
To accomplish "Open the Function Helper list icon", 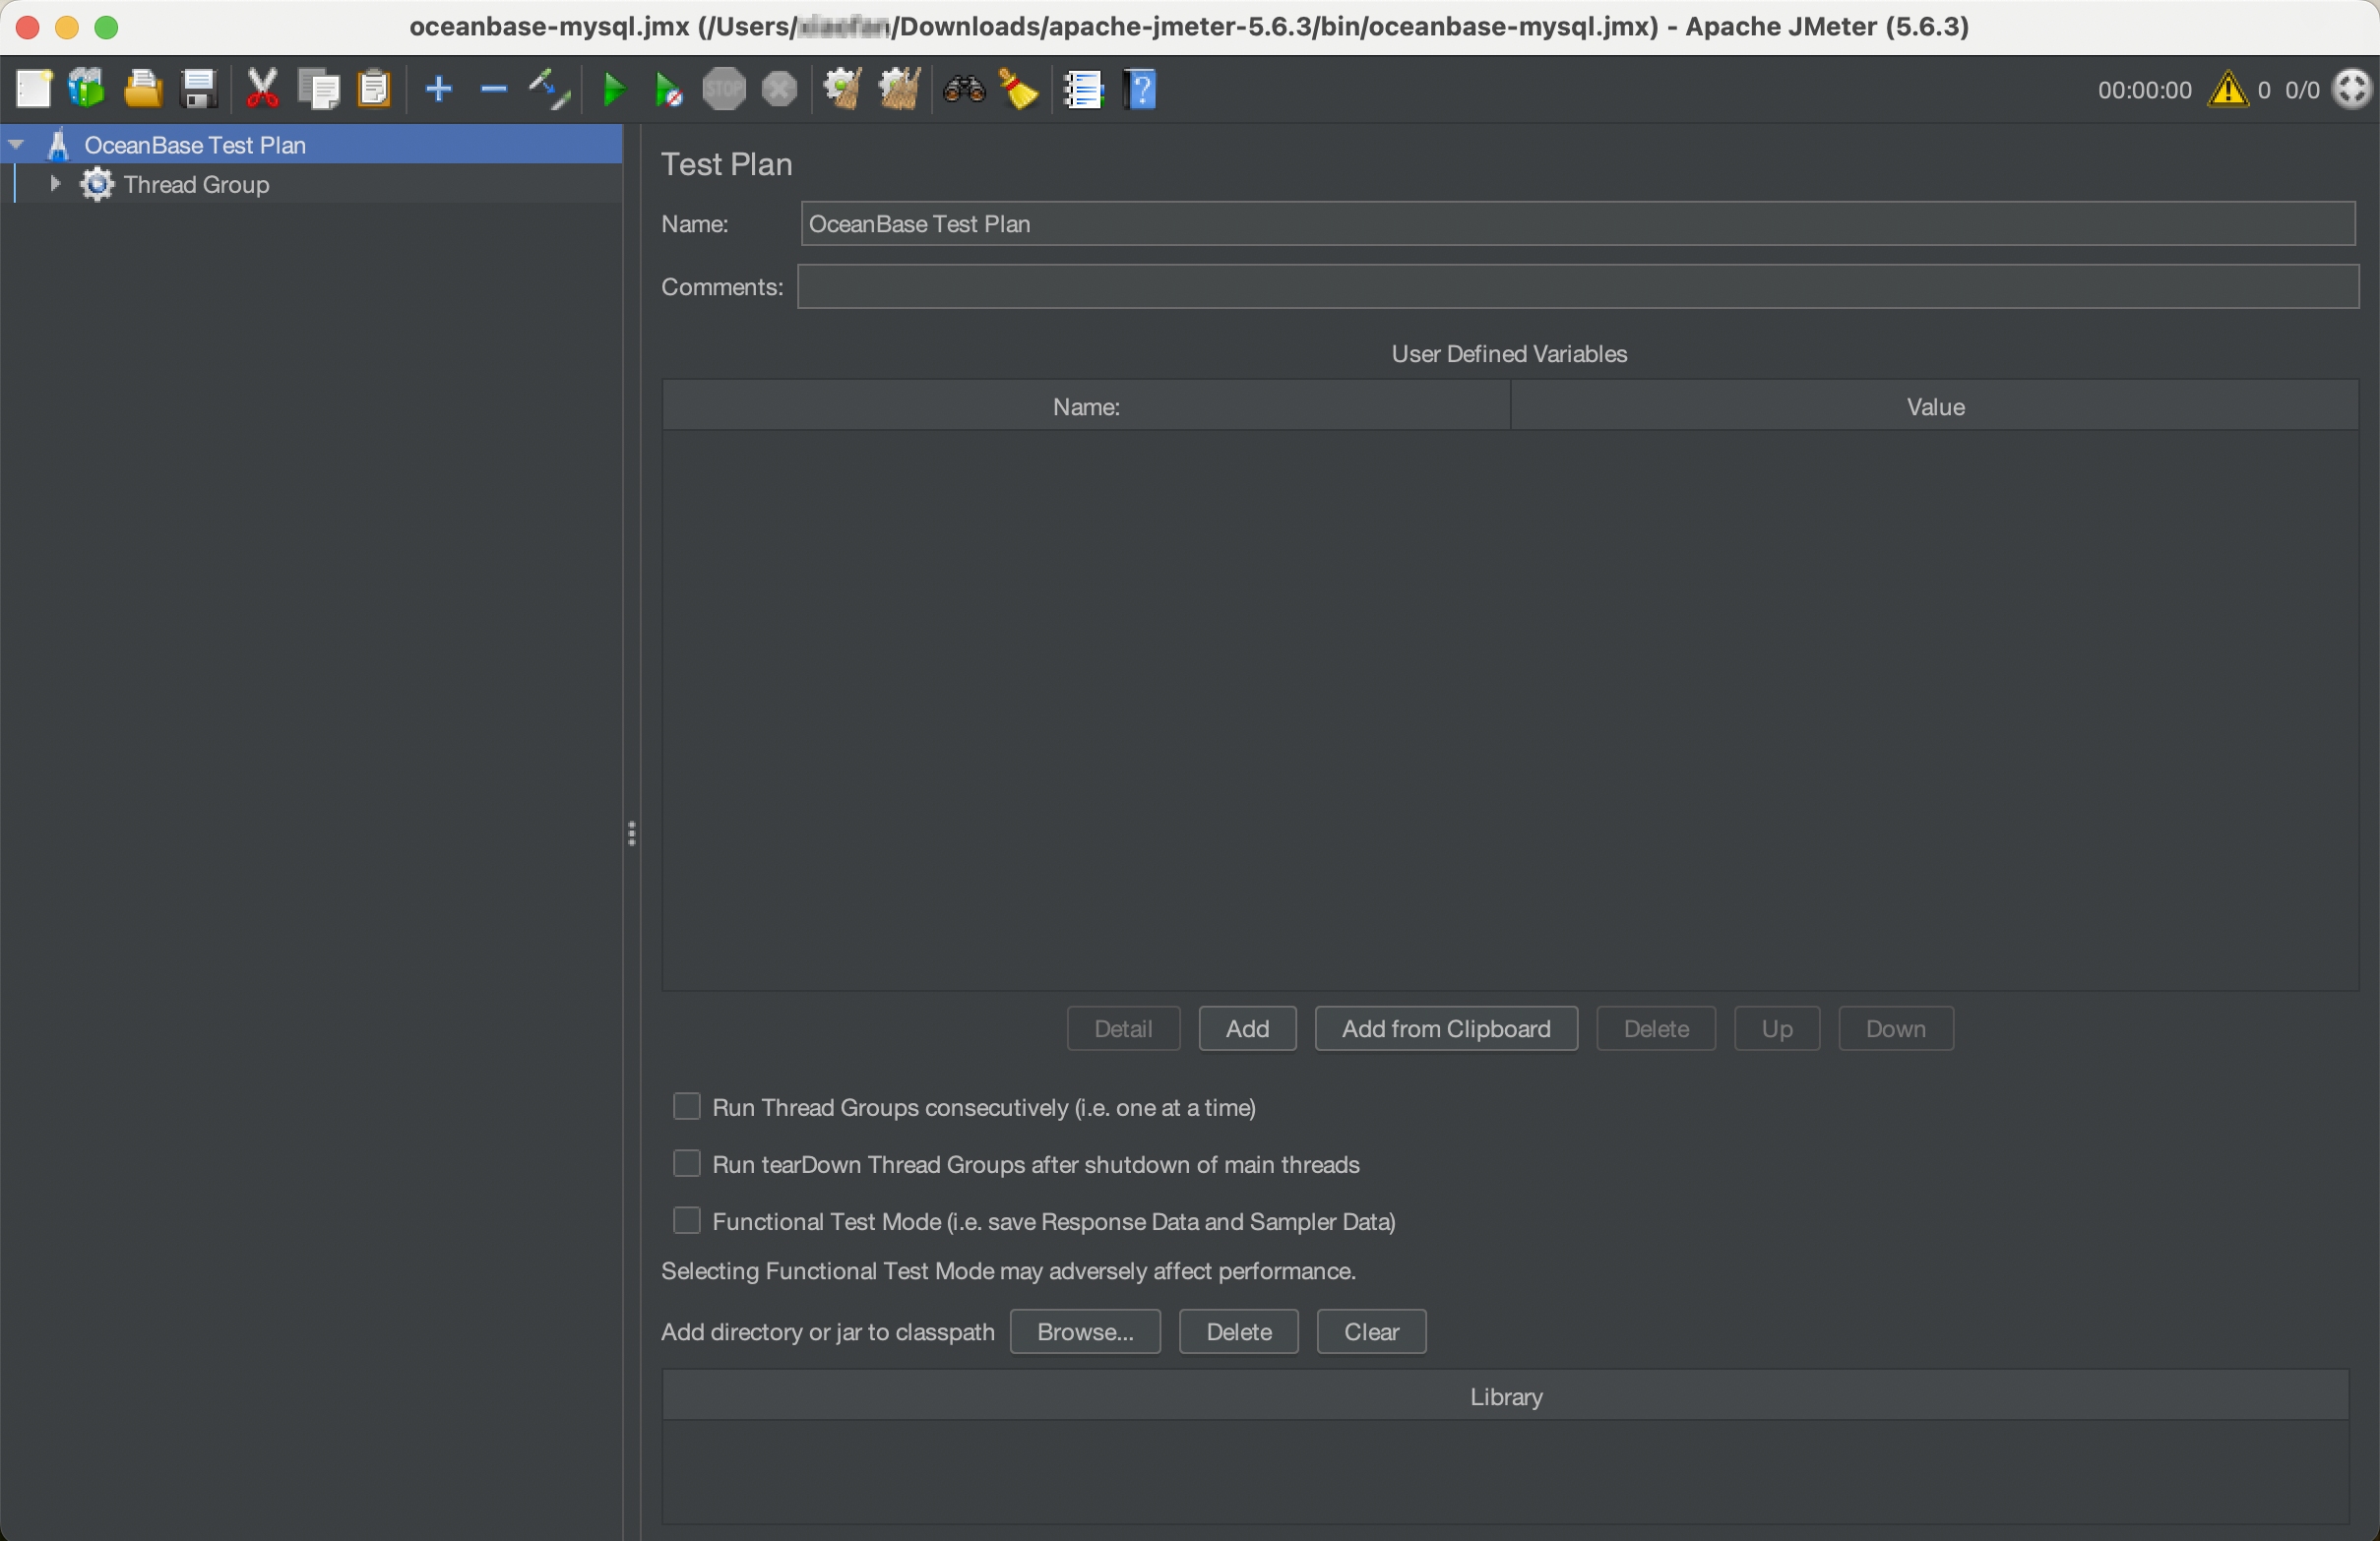I will [x=1083, y=89].
